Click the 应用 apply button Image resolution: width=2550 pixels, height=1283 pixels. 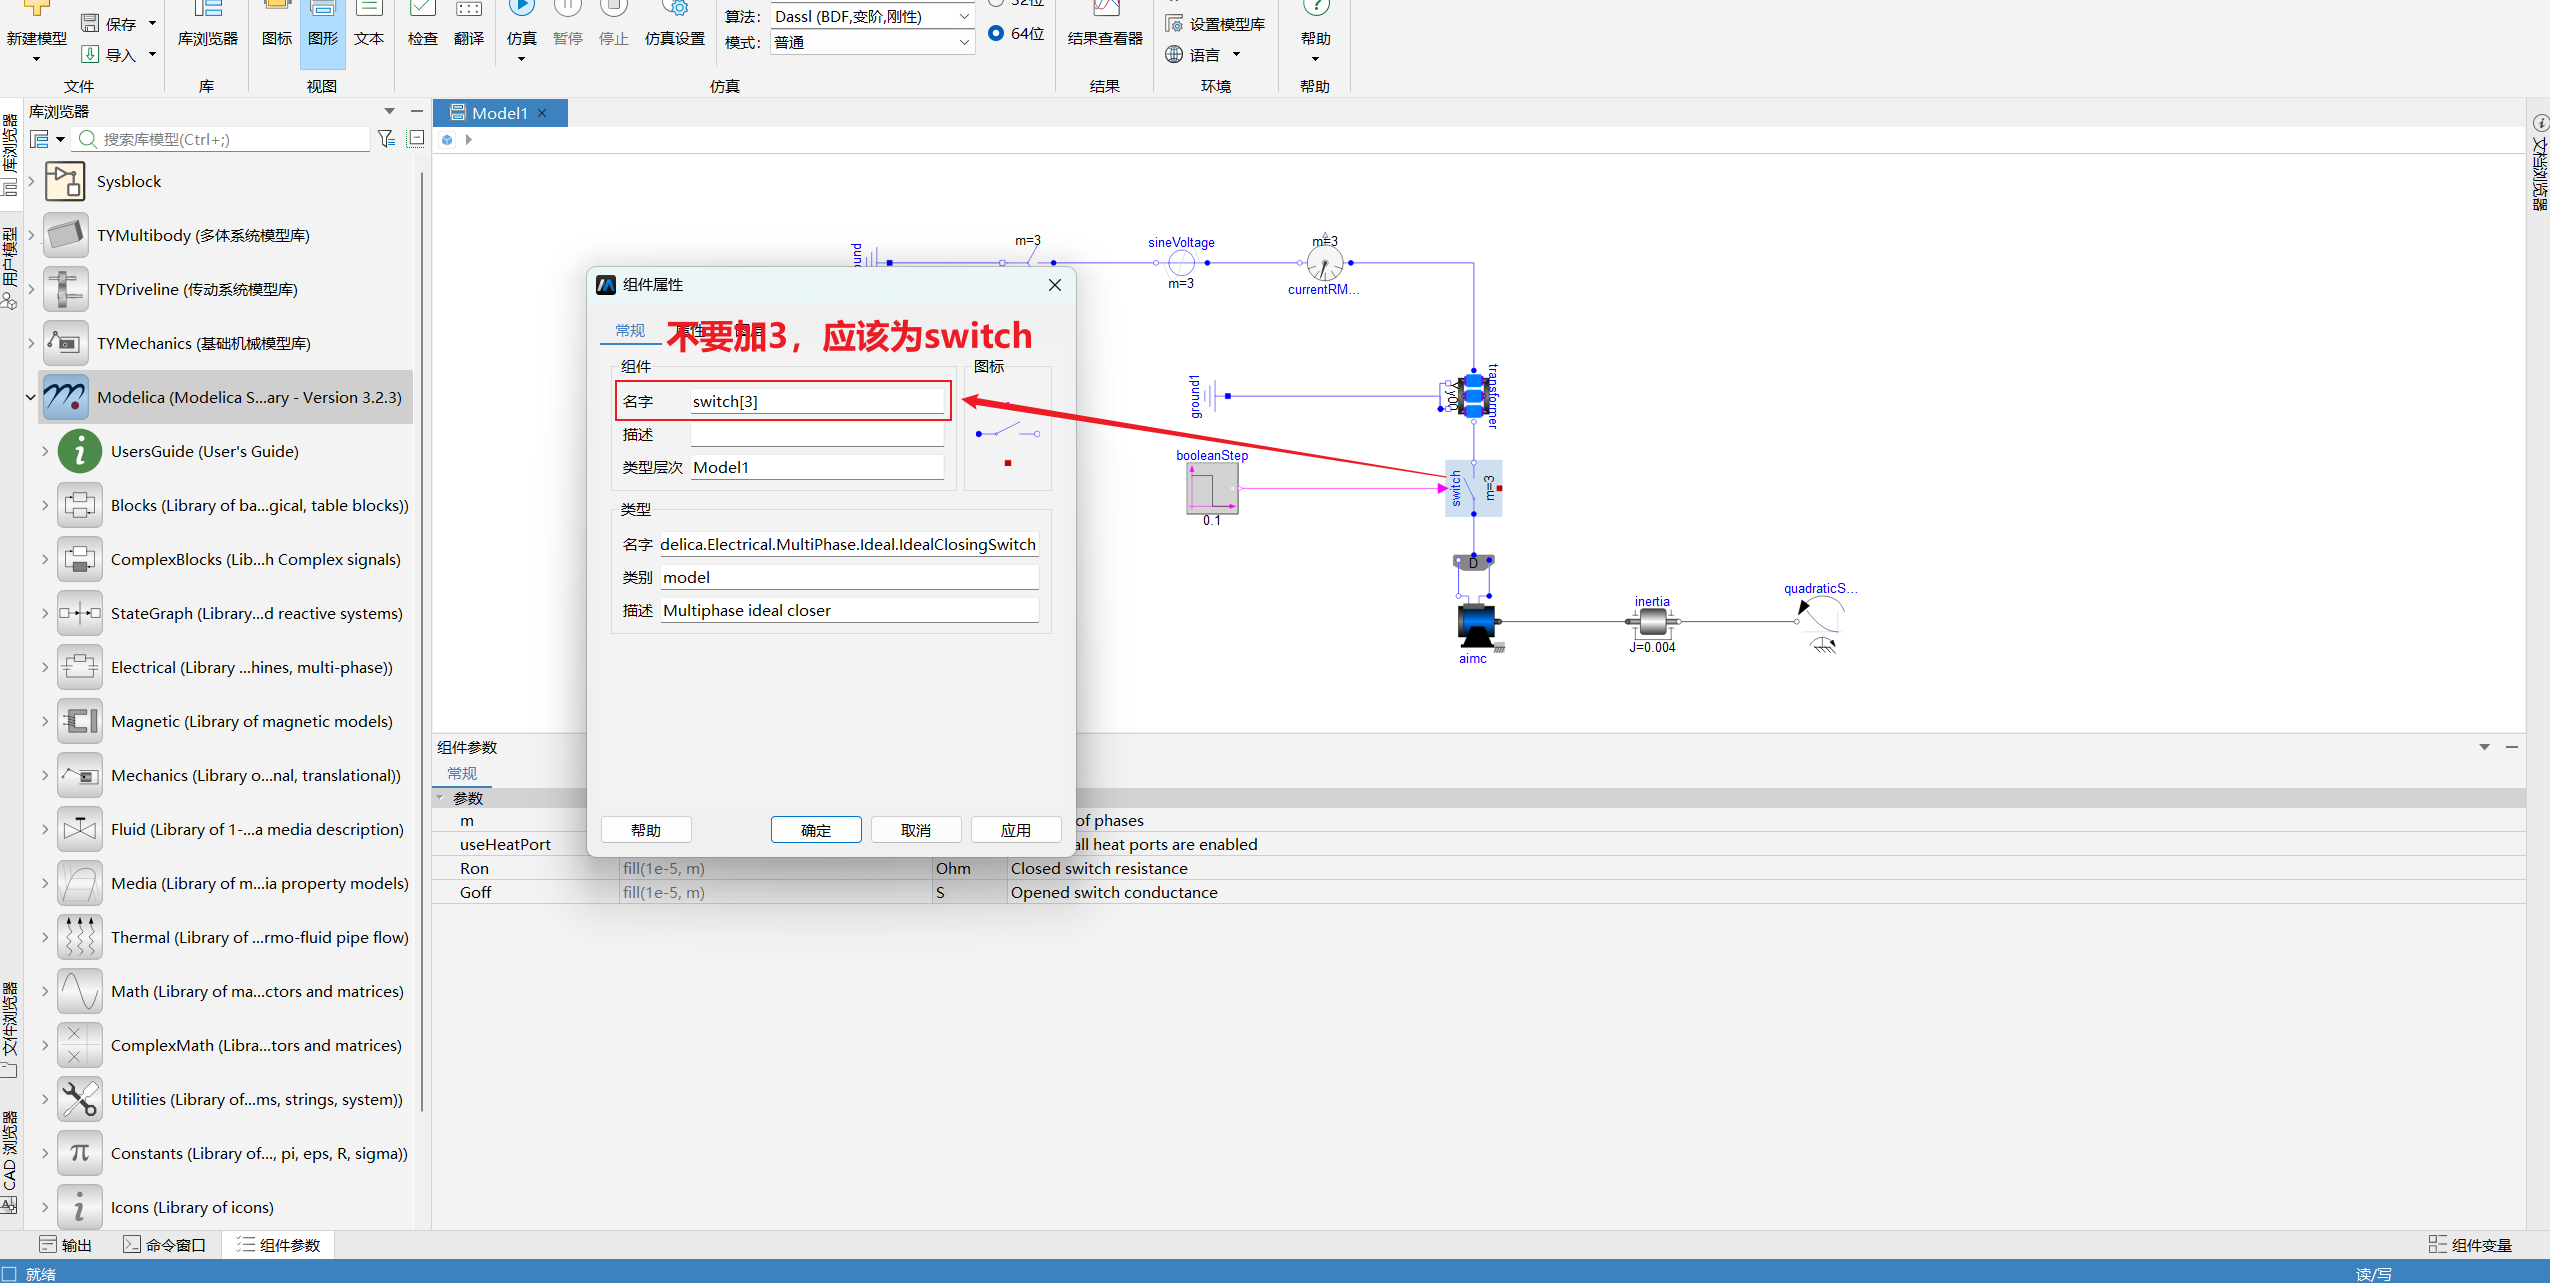[1016, 830]
